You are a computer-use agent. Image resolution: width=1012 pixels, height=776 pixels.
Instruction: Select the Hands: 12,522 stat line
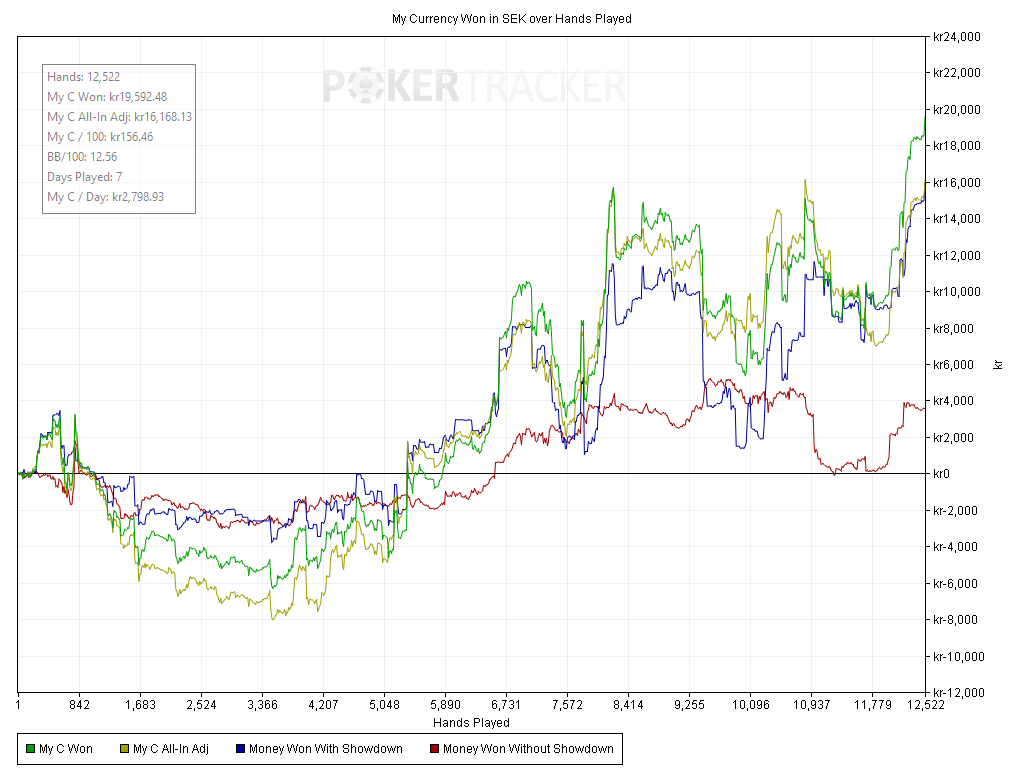(x=84, y=77)
